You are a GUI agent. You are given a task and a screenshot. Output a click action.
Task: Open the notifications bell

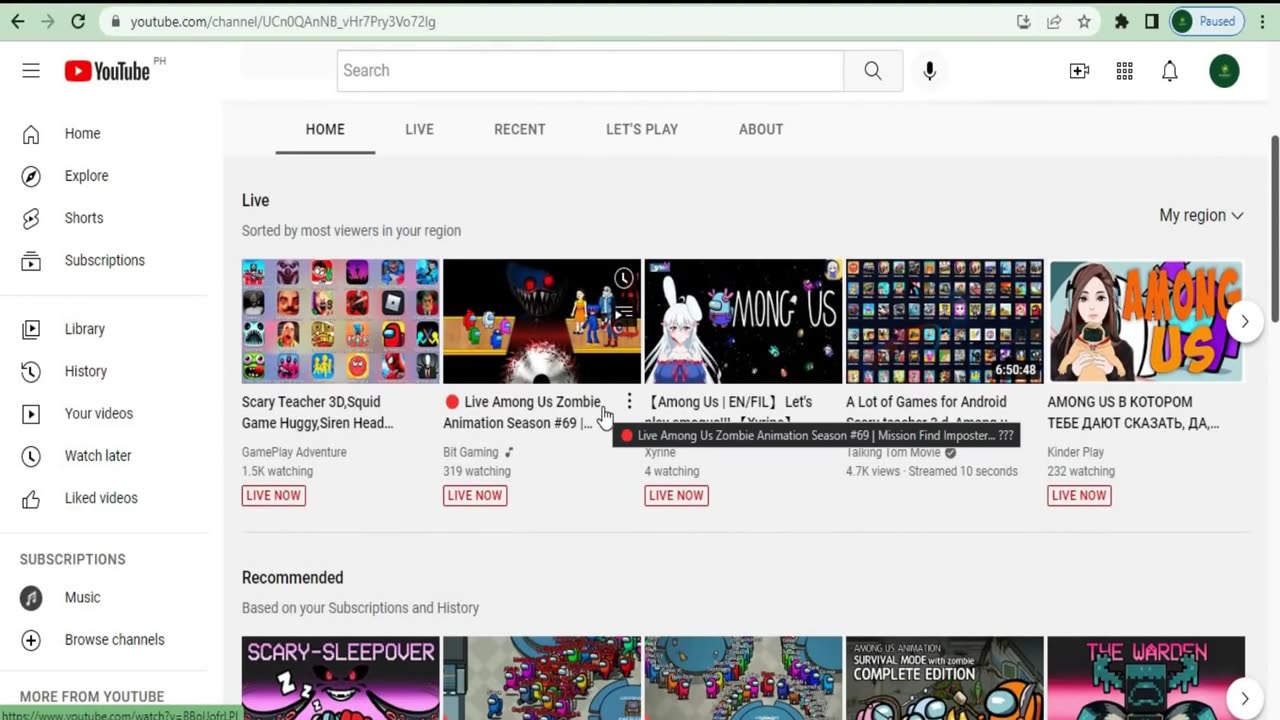[1170, 71]
